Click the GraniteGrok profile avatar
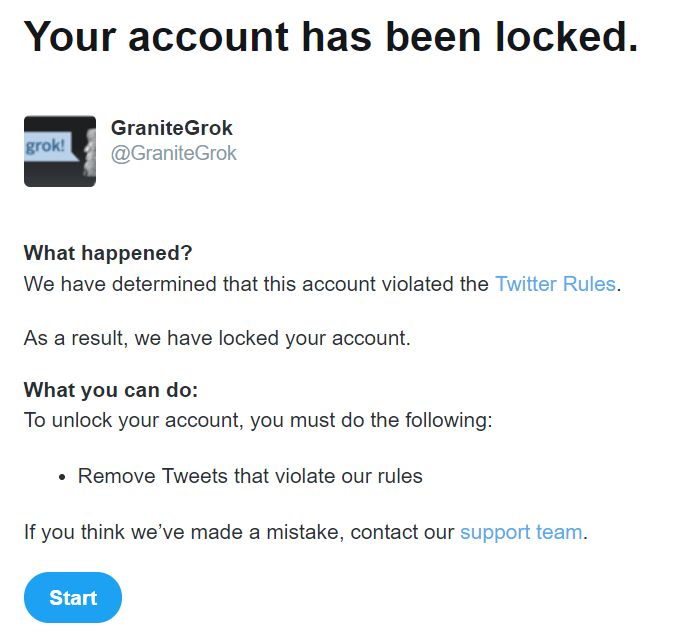This screenshot has width=674, height=632. [x=60, y=151]
